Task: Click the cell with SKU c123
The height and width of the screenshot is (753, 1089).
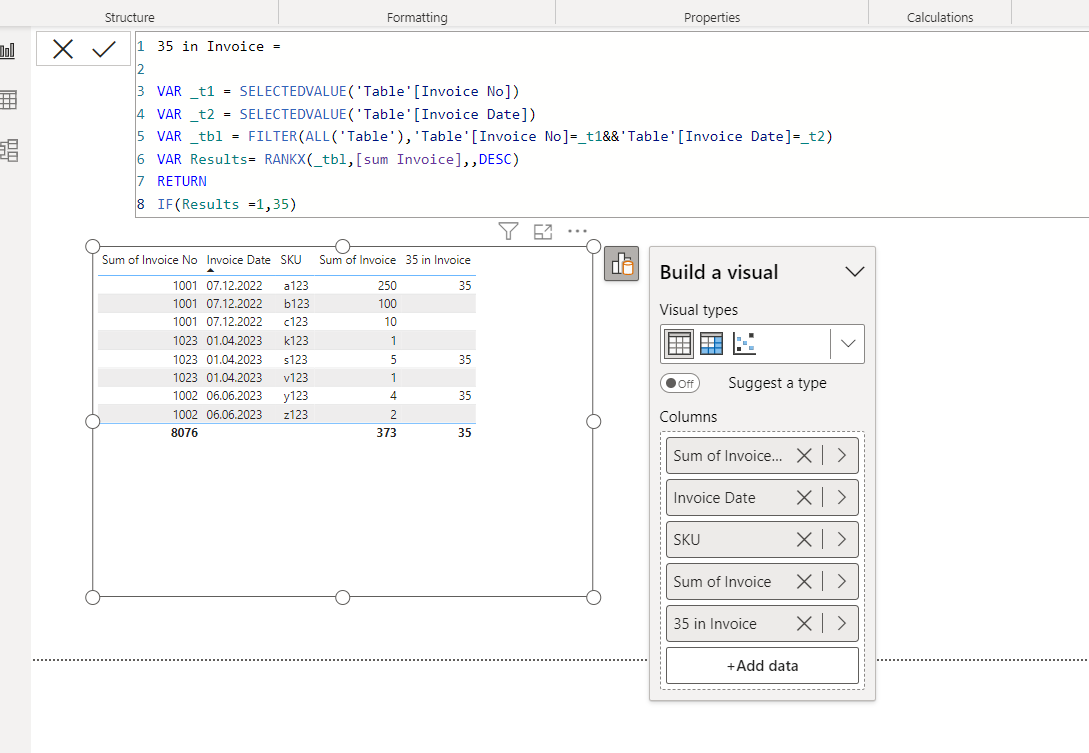Action: coord(296,322)
